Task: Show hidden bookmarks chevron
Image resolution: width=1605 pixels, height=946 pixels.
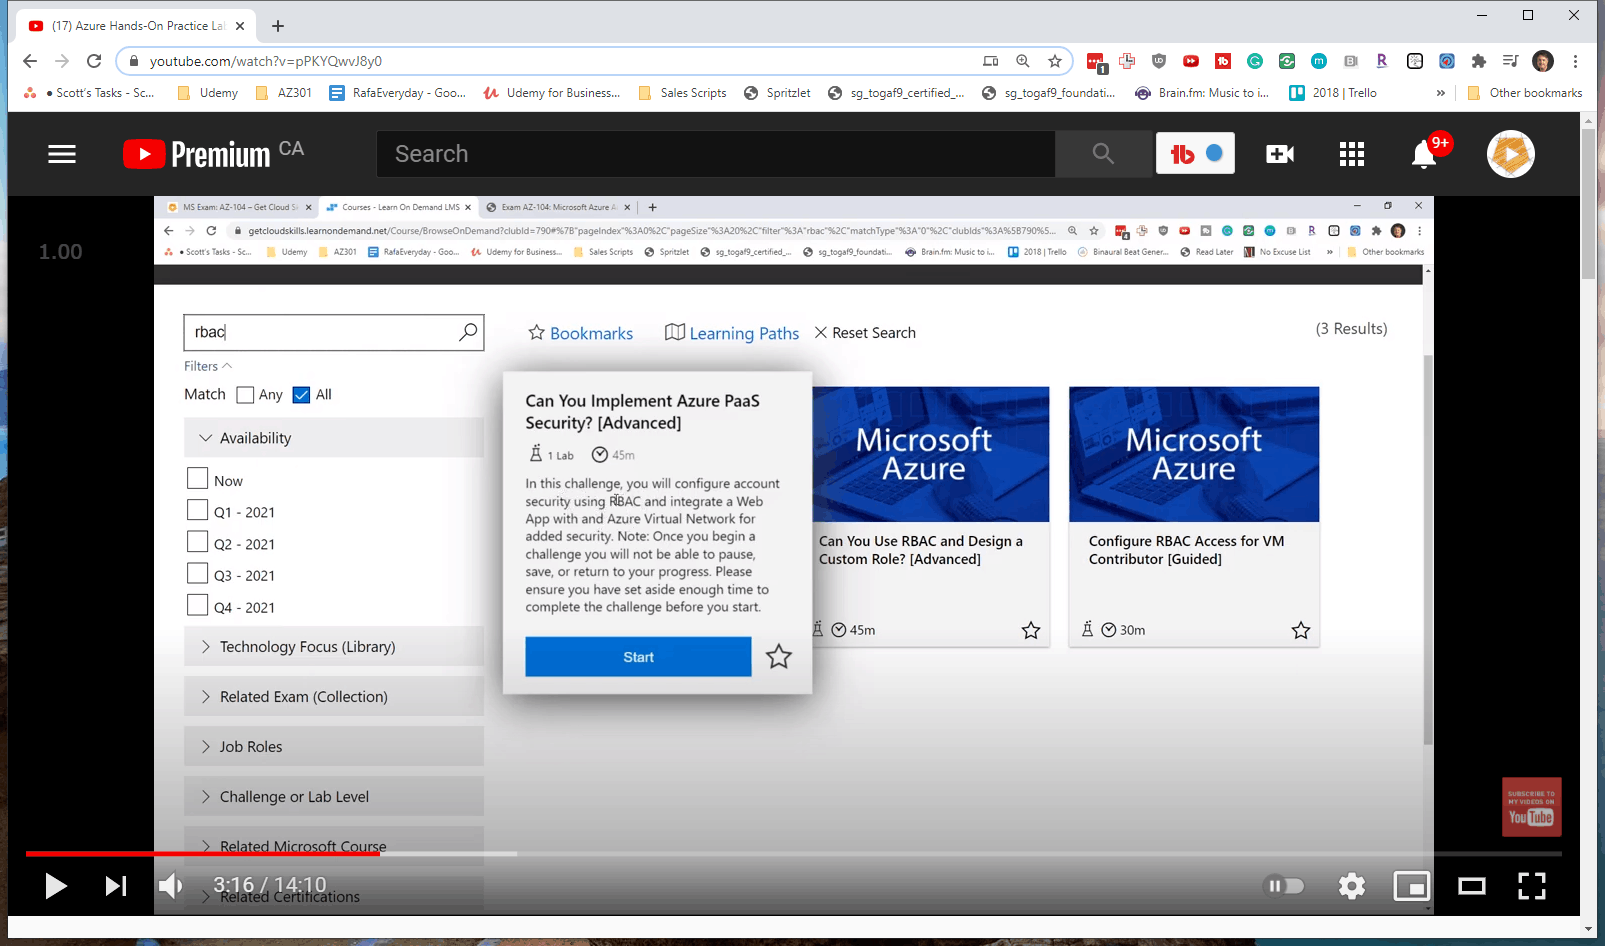Action: [1441, 93]
